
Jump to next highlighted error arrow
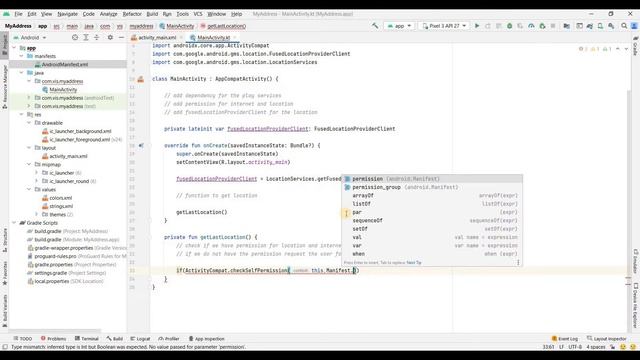pyautogui.click(x=626, y=49)
